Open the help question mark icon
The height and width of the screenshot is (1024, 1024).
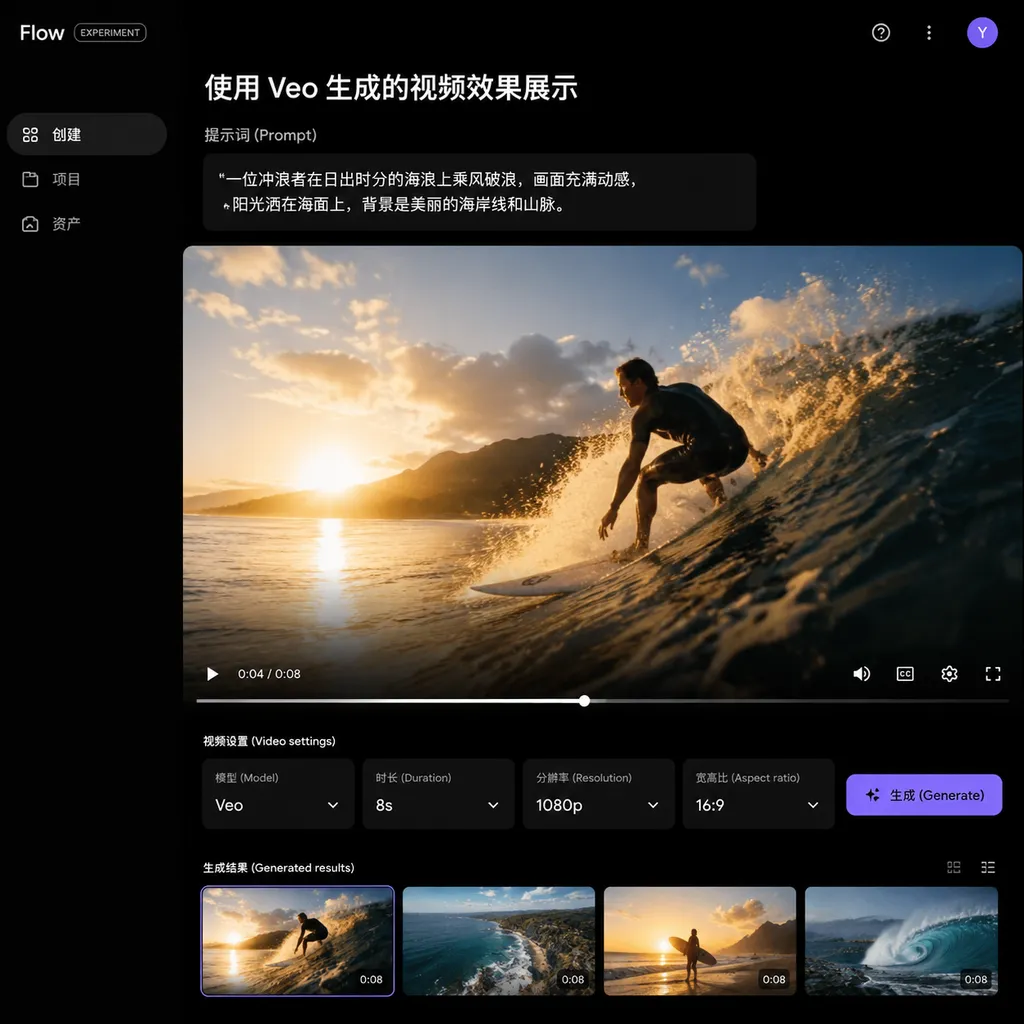coord(880,33)
